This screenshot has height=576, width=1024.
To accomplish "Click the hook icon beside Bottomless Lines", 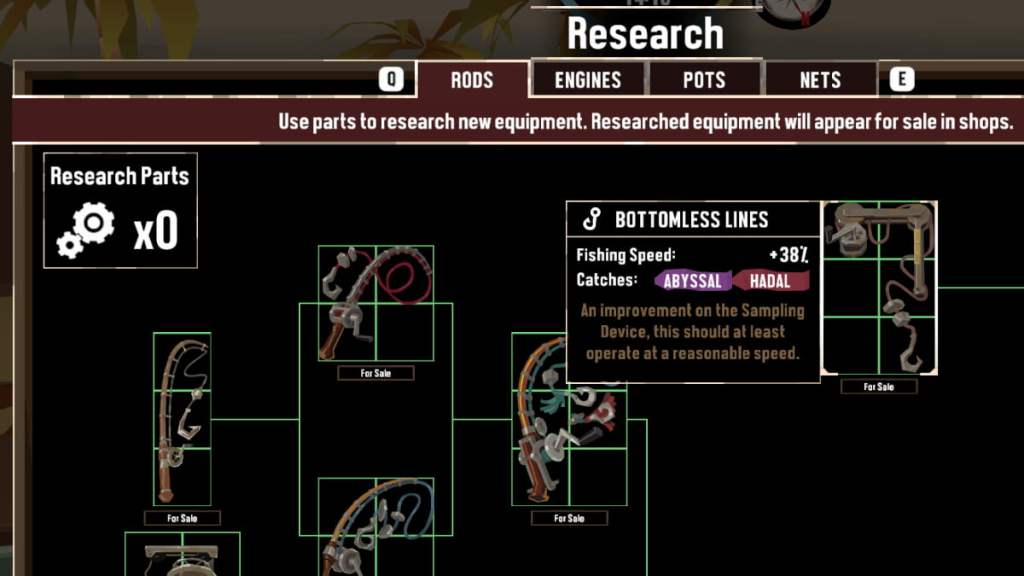I will [592, 219].
